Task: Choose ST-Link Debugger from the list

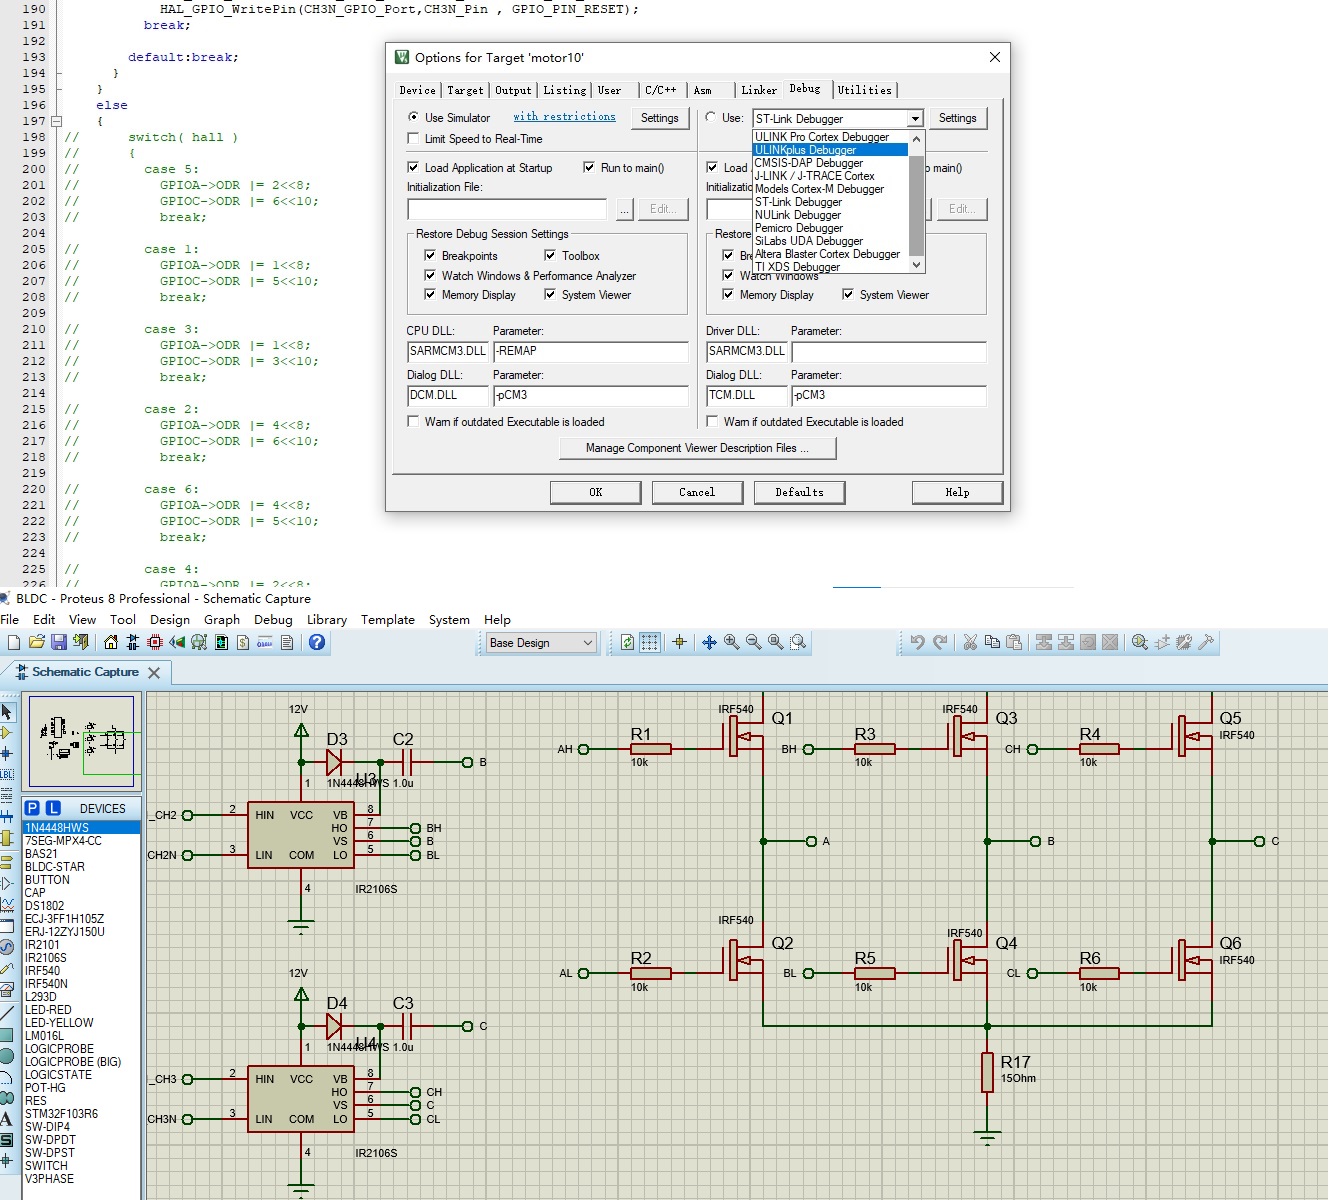Action: 830,202
